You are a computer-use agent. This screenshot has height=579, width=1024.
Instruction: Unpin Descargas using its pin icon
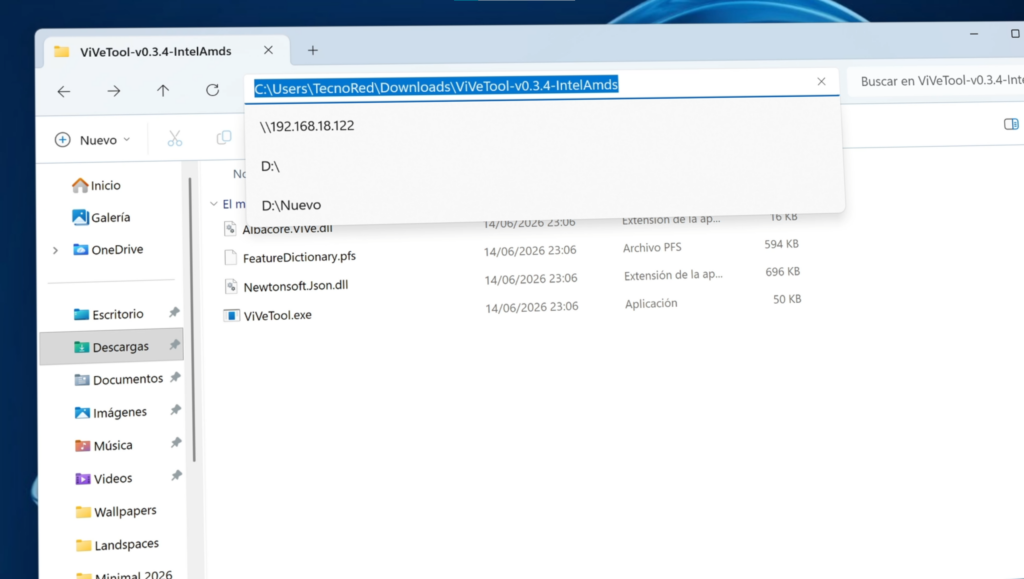[174, 345]
